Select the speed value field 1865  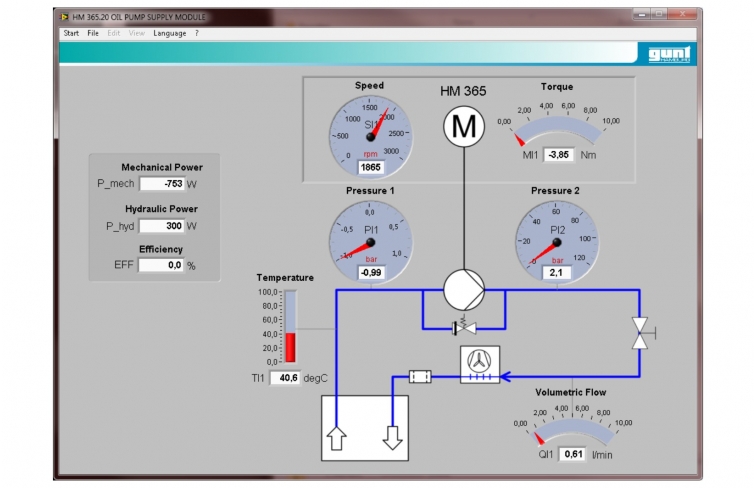click(371, 167)
